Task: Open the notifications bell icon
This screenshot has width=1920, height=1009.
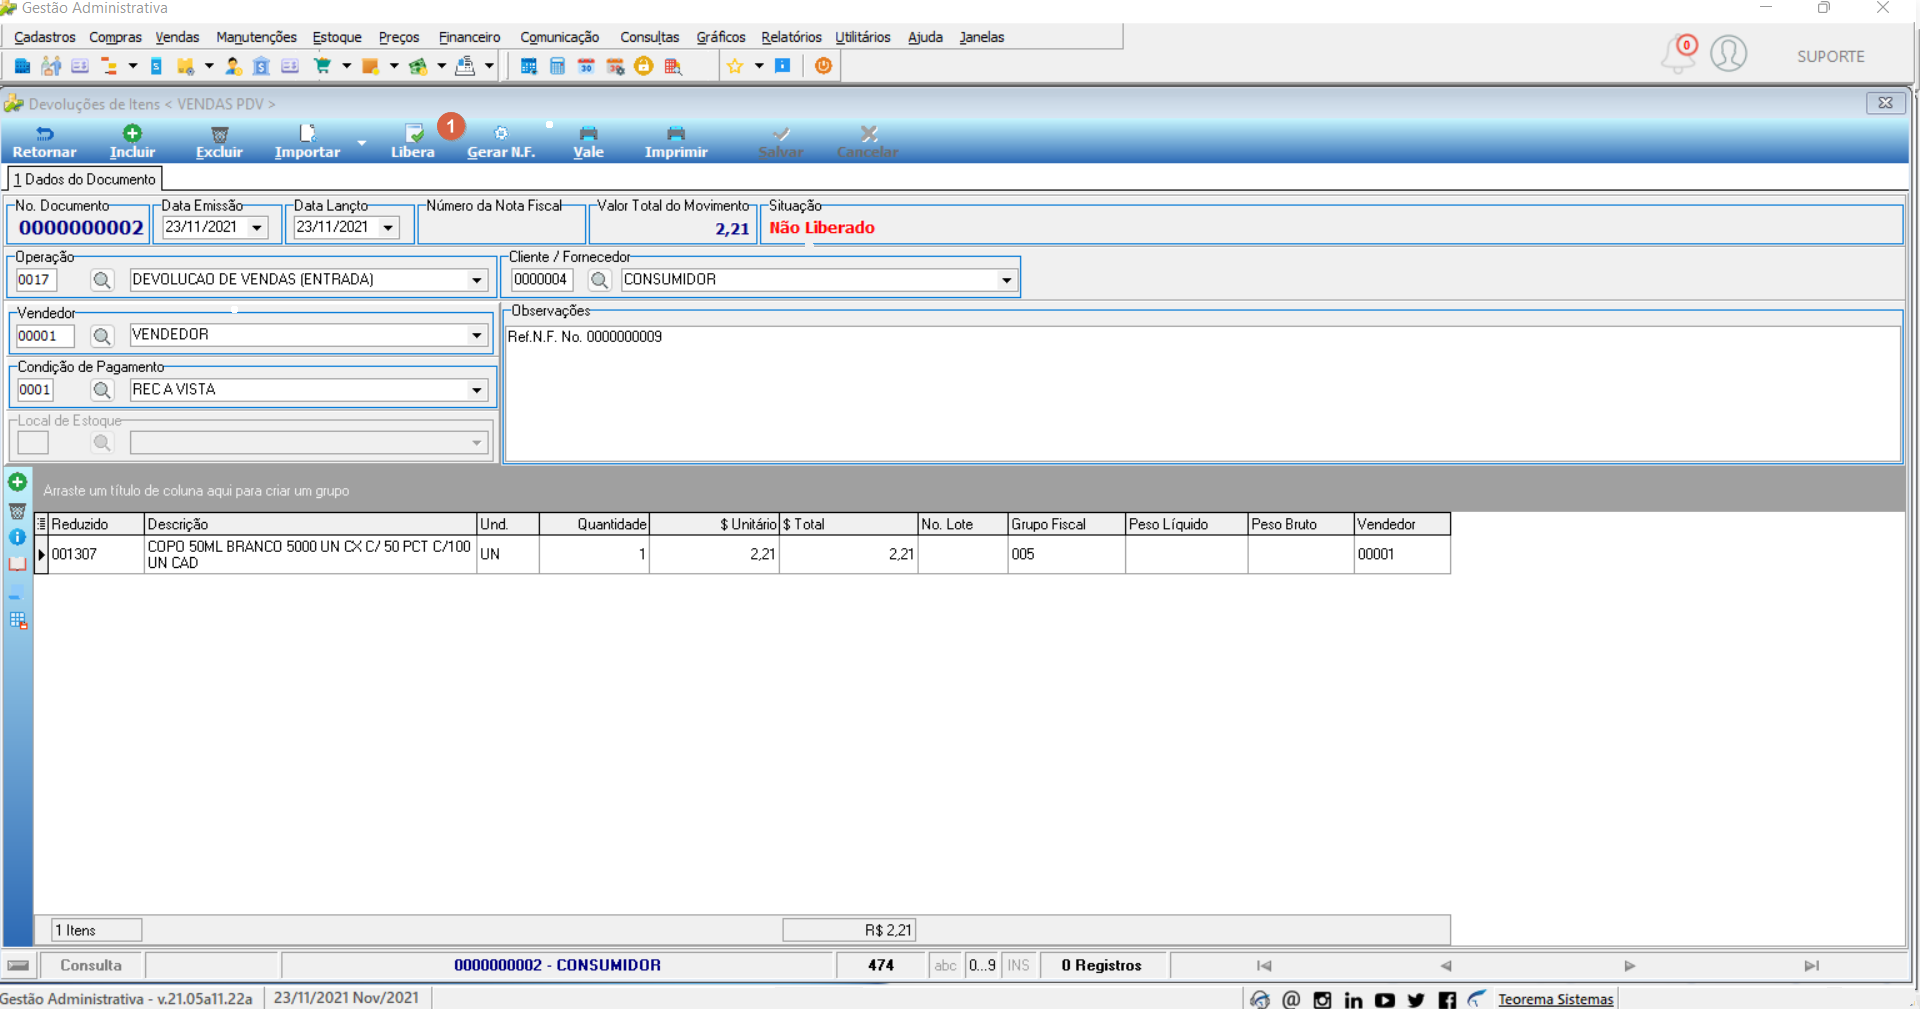Action: [1678, 55]
